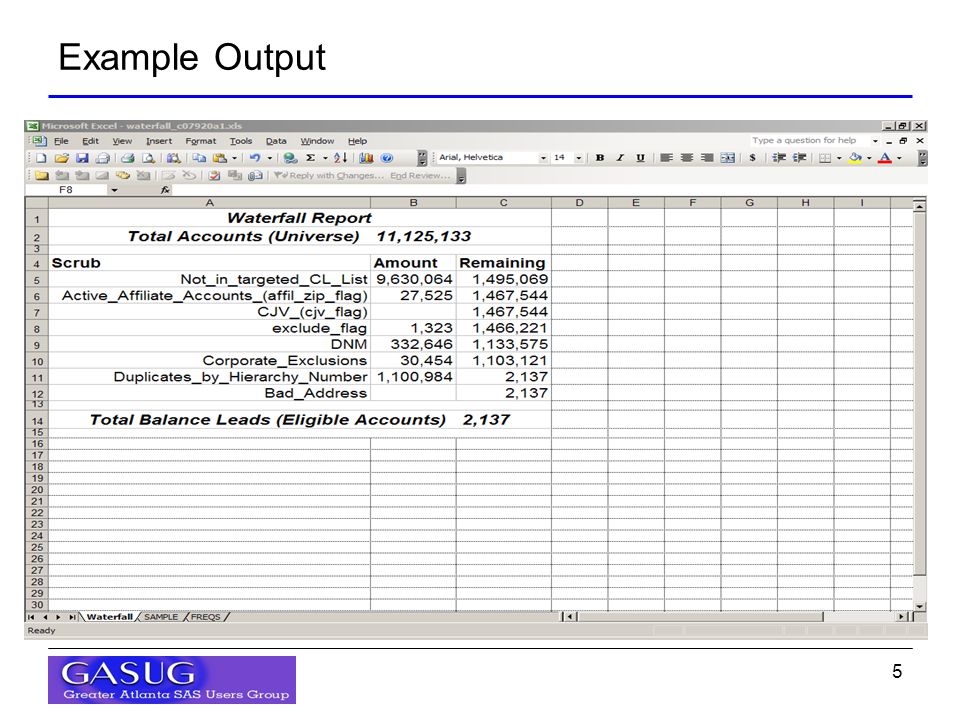This screenshot has width=960, height=720.
Task: Click in the Type a question for help box
Action: coord(808,141)
